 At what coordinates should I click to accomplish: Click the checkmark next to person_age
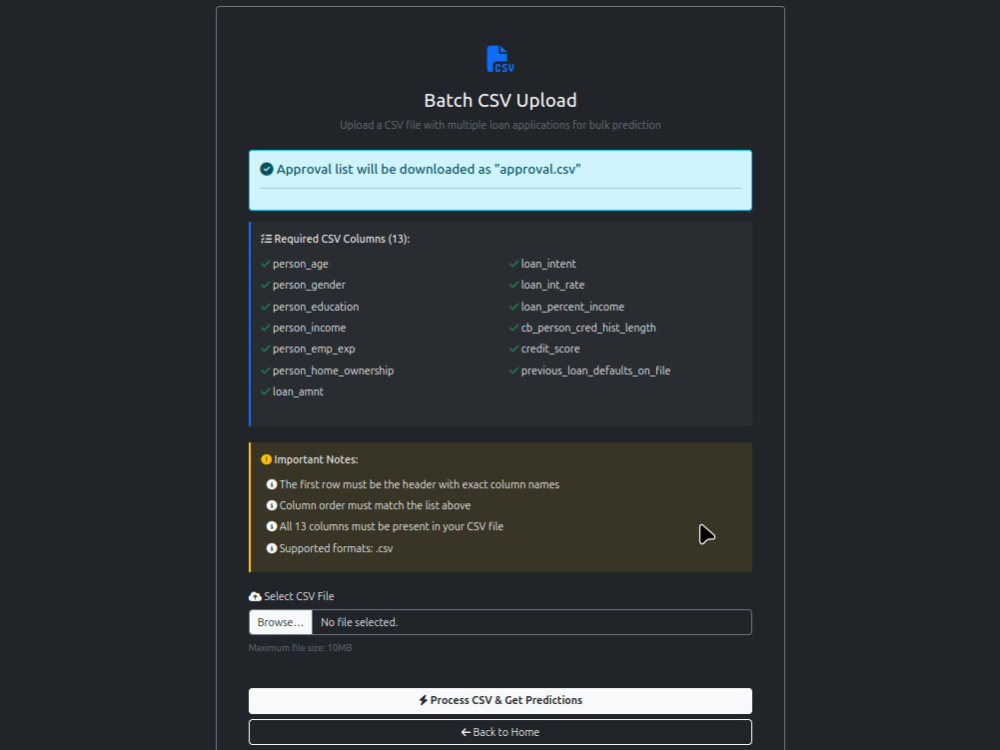pyautogui.click(x=265, y=263)
